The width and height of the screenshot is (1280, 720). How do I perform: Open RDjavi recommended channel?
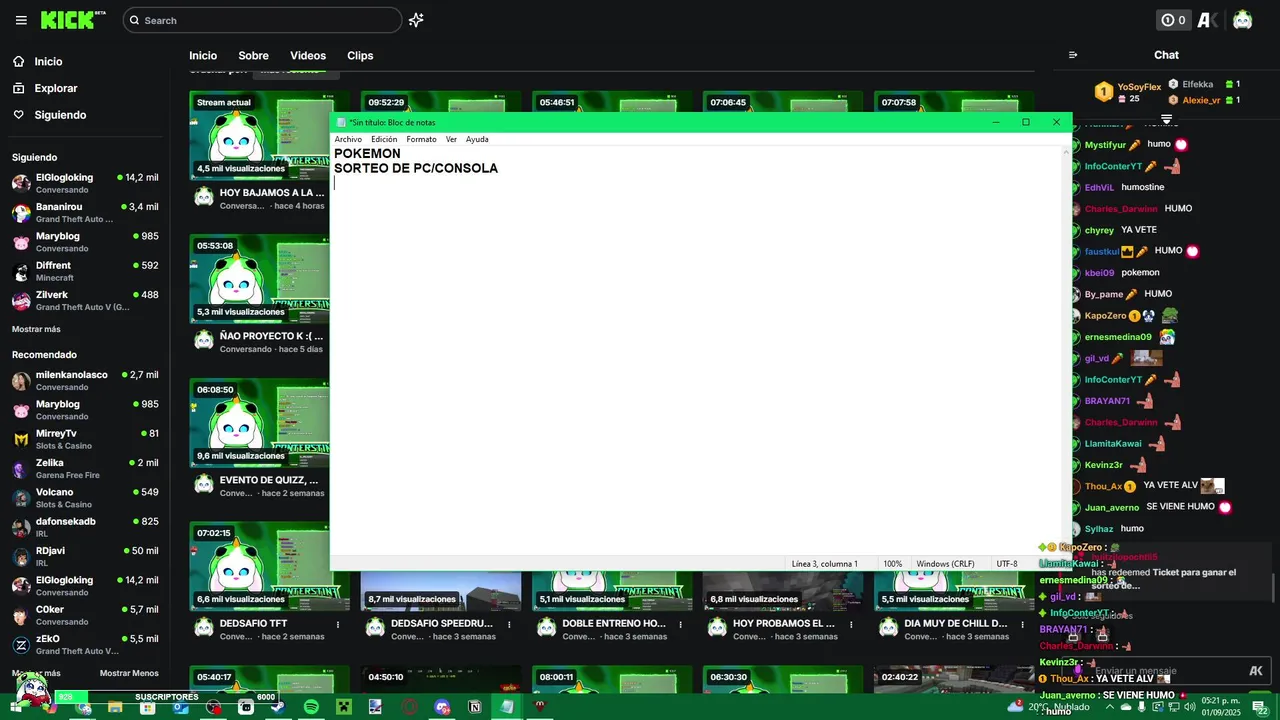tap(85, 556)
